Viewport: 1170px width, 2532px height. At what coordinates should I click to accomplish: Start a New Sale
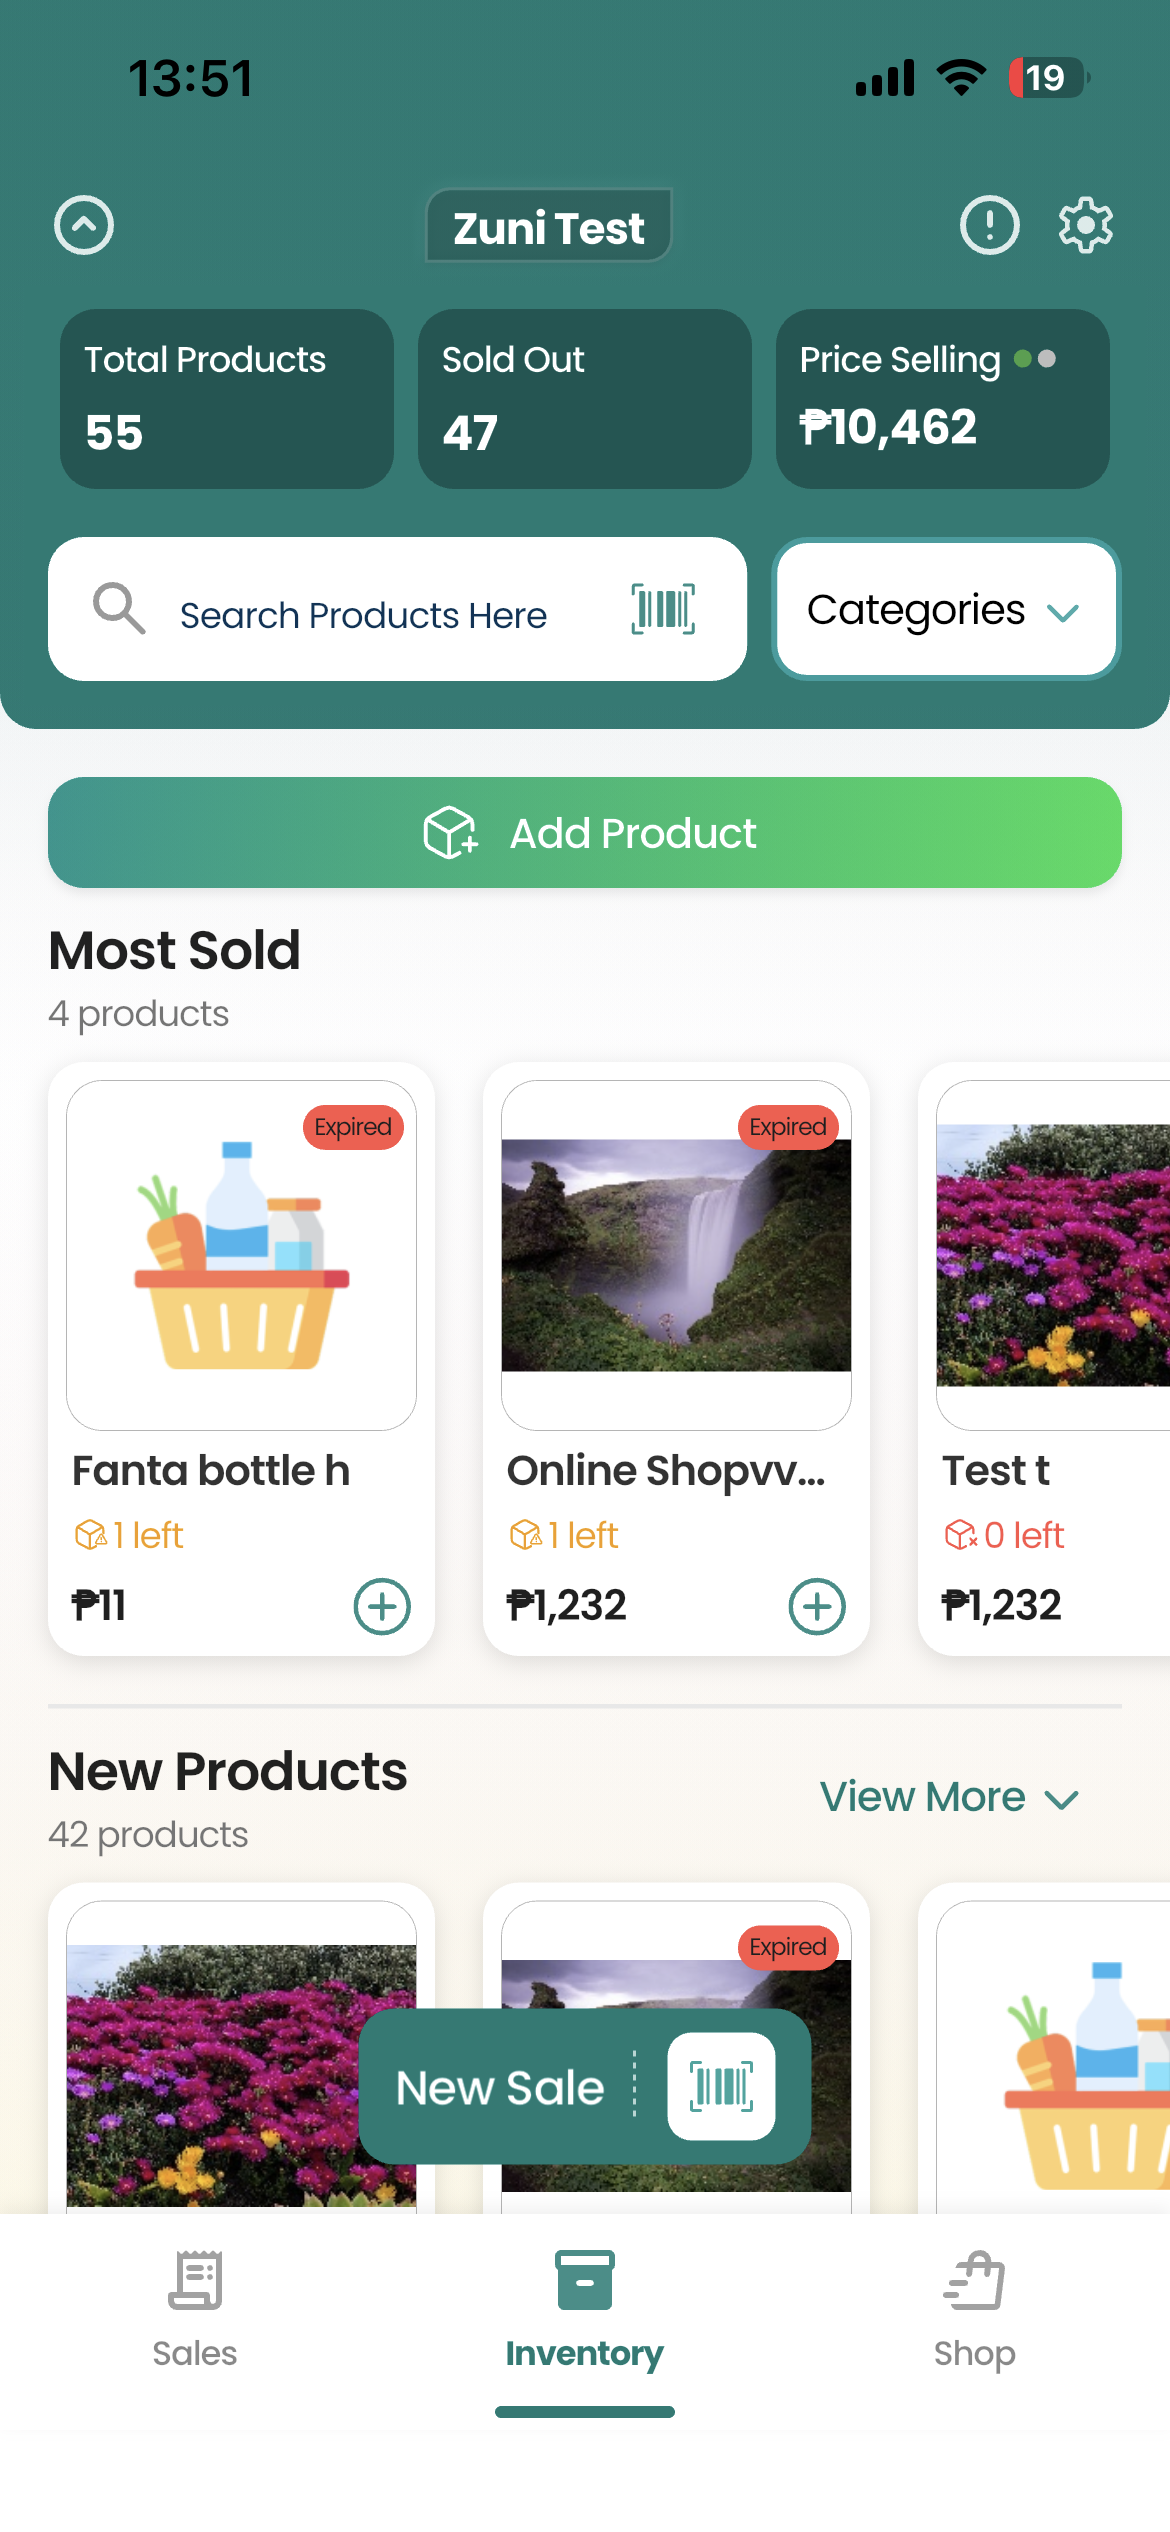click(x=500, y=2087)
